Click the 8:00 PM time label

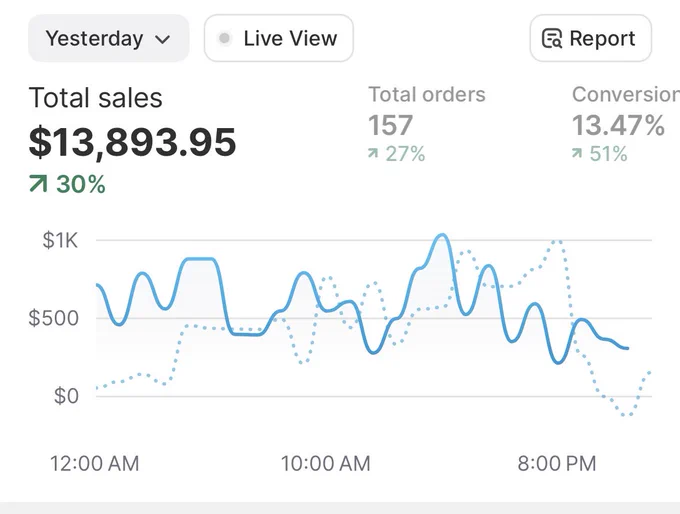[557, 463]
